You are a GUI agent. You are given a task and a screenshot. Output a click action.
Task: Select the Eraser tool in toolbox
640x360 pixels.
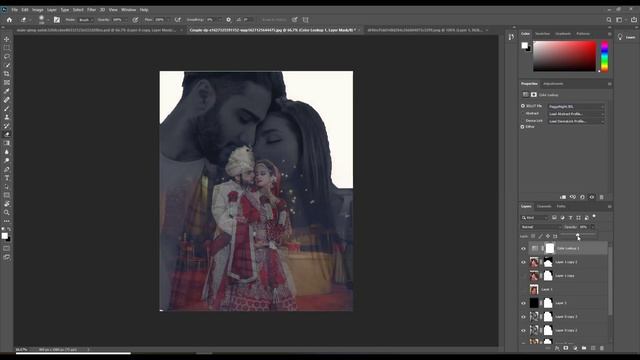[7, 134]
